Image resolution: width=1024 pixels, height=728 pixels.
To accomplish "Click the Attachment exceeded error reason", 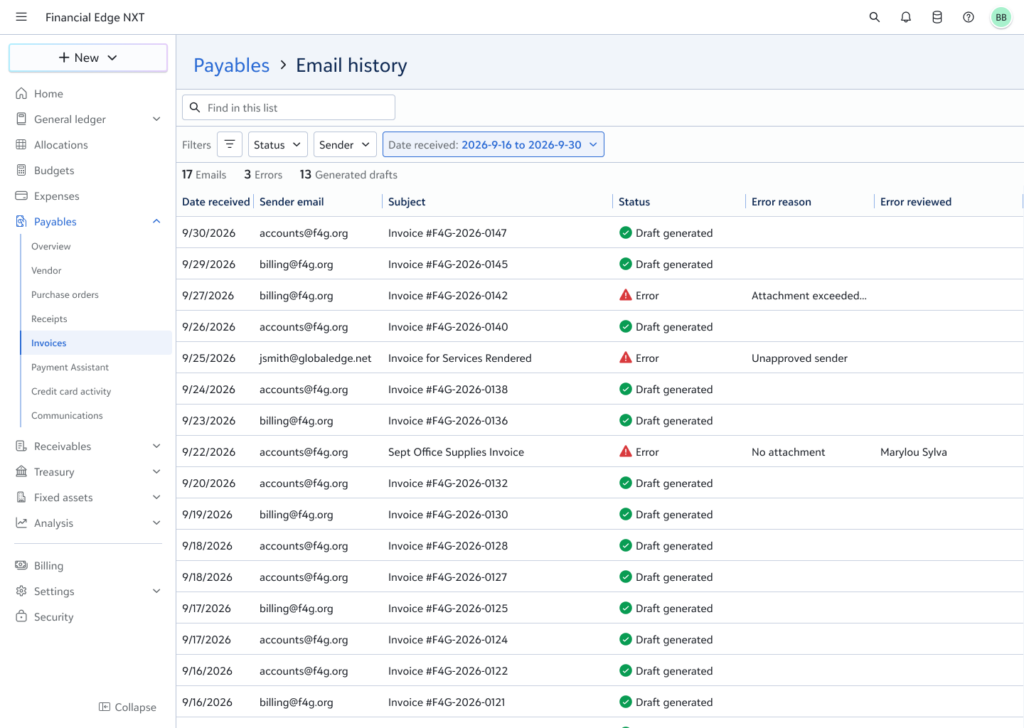I will click(x=808, y=295).
